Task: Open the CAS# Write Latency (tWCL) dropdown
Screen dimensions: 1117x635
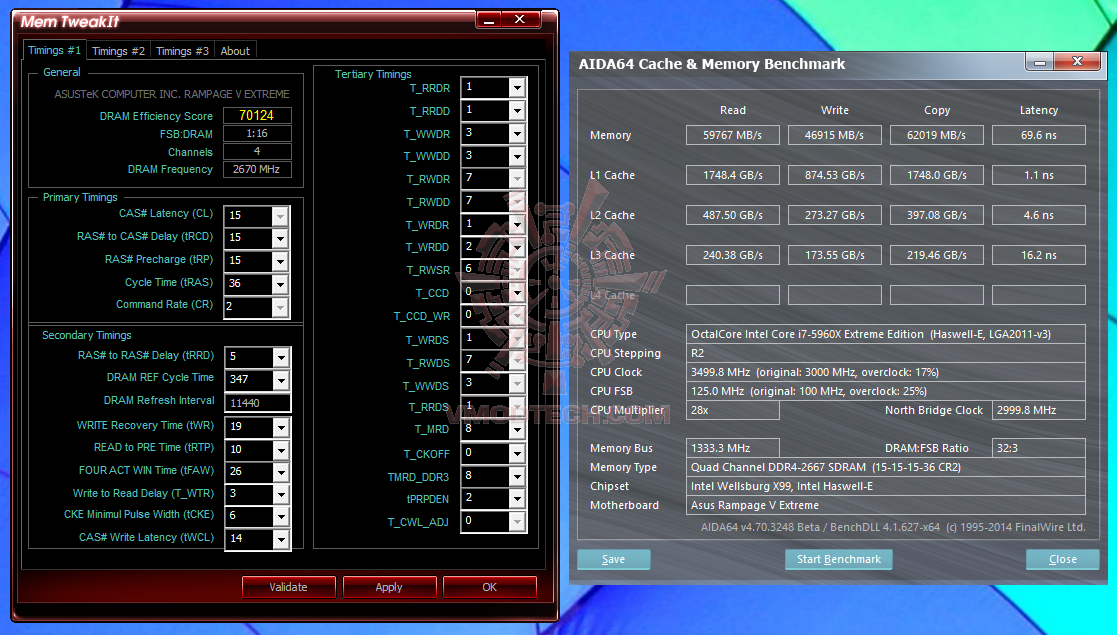Action: (x=281, y=539)
